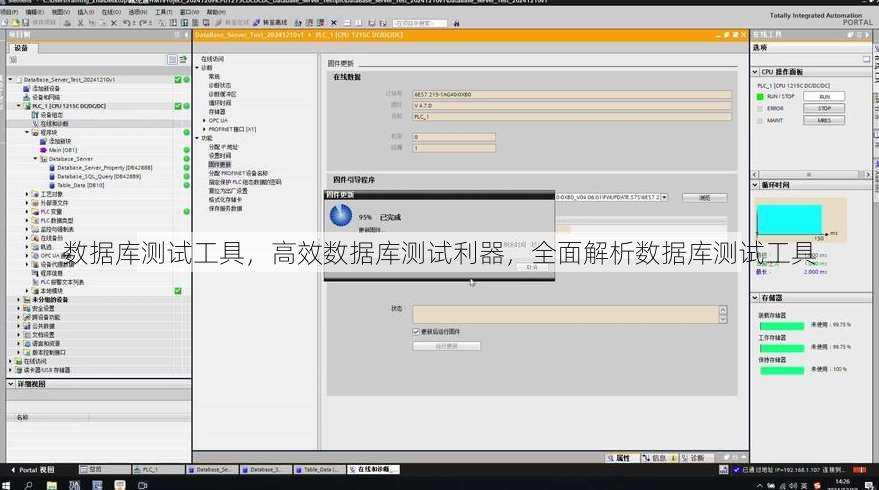Click the TIA Portal taskbar icon
The image size is (879, 490).
point(74,485)
